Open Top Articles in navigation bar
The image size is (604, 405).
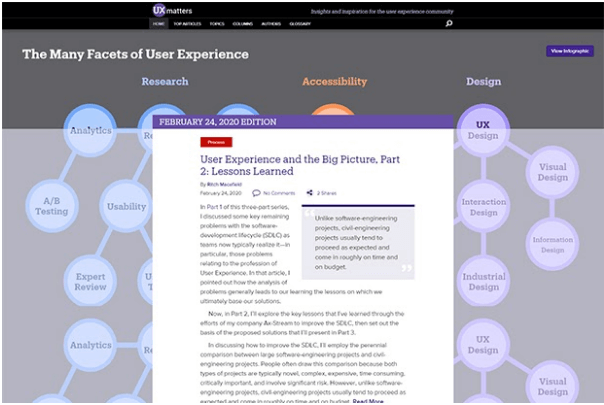coord(187,22)
